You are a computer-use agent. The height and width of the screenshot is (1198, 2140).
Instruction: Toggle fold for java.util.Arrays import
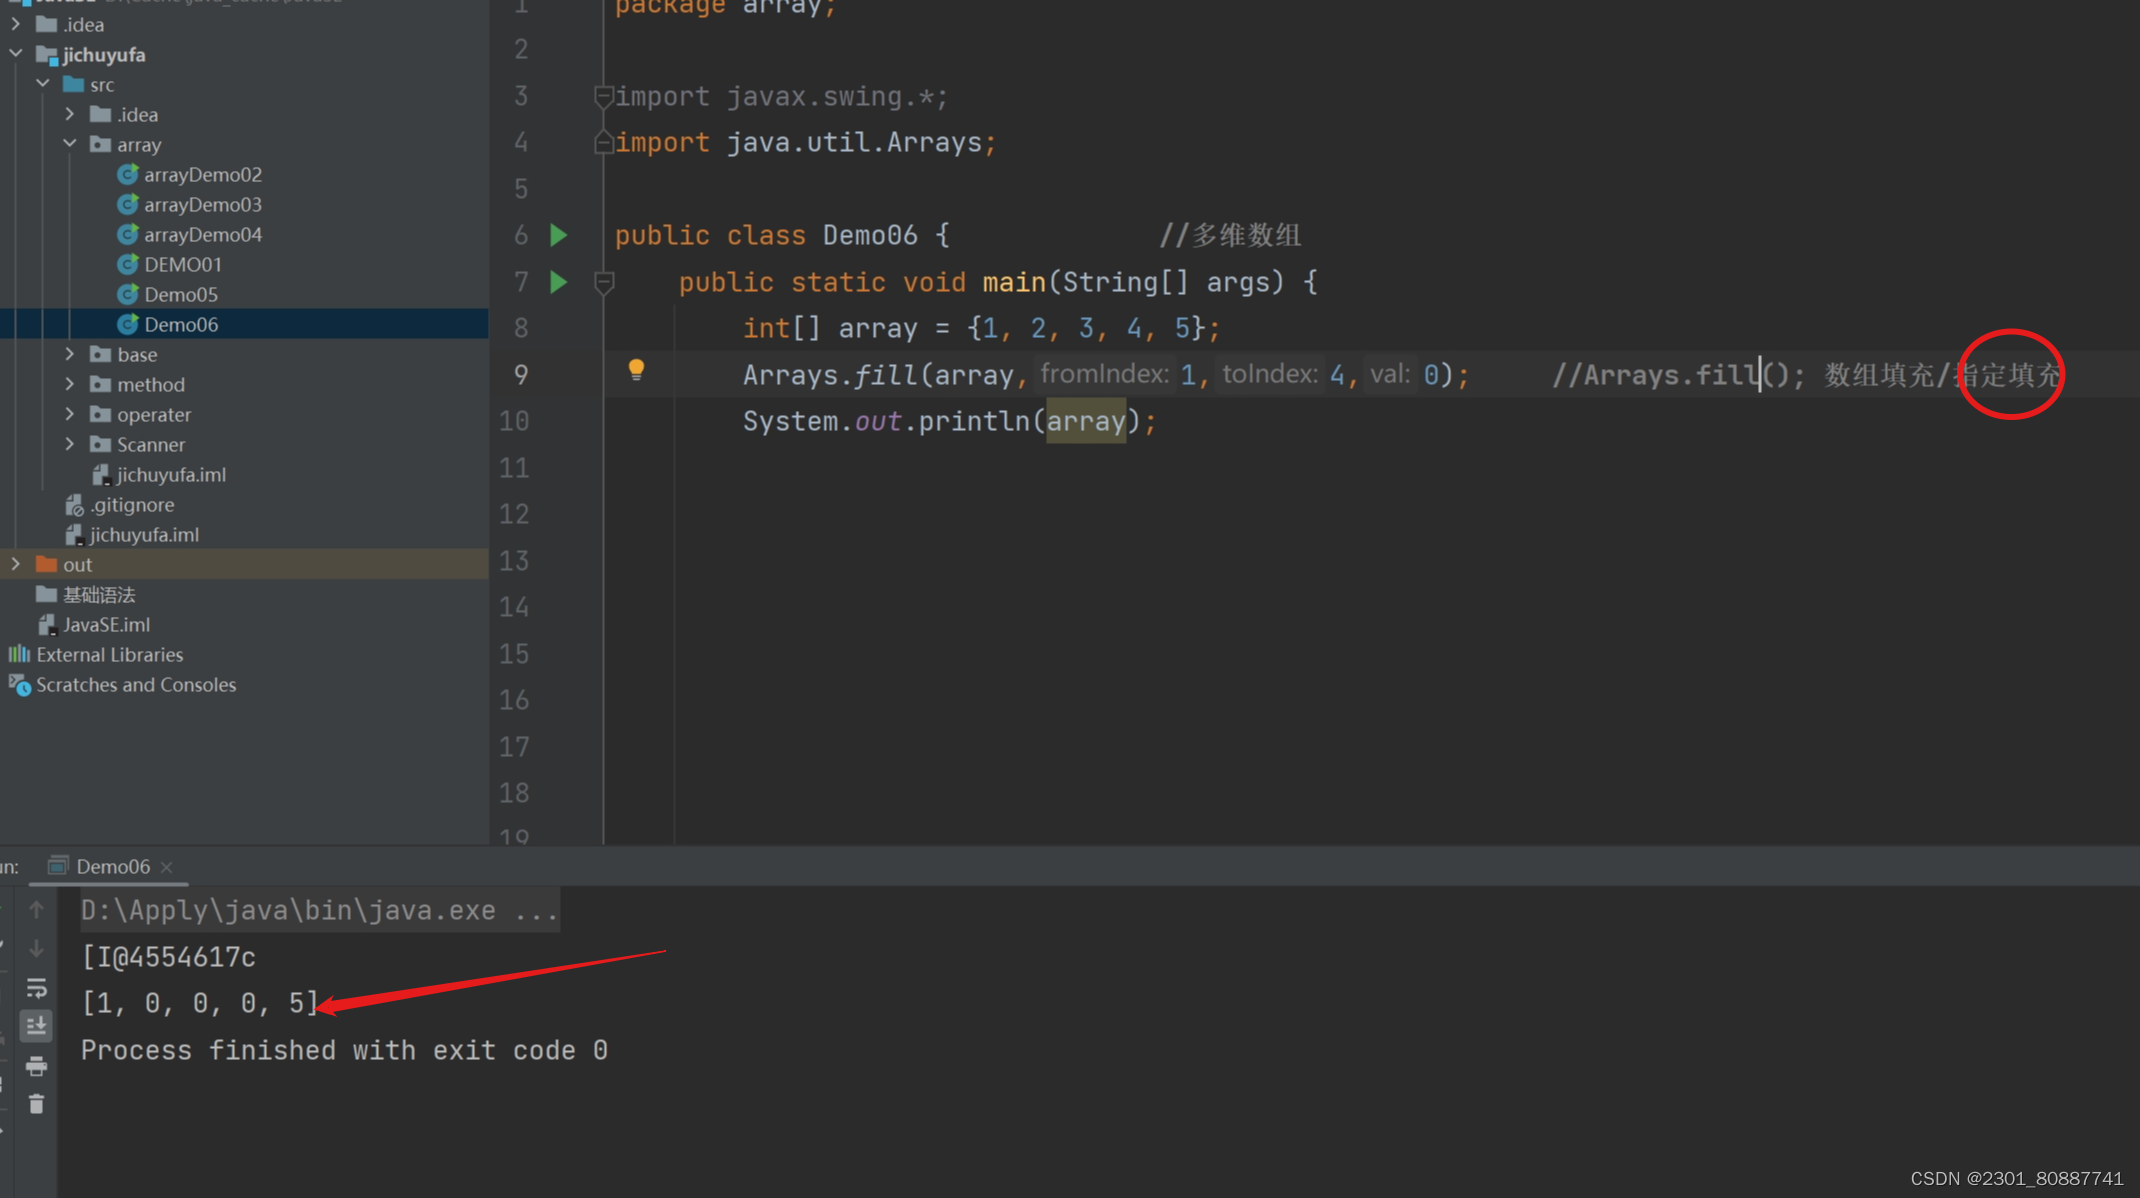tap(603, 141)
